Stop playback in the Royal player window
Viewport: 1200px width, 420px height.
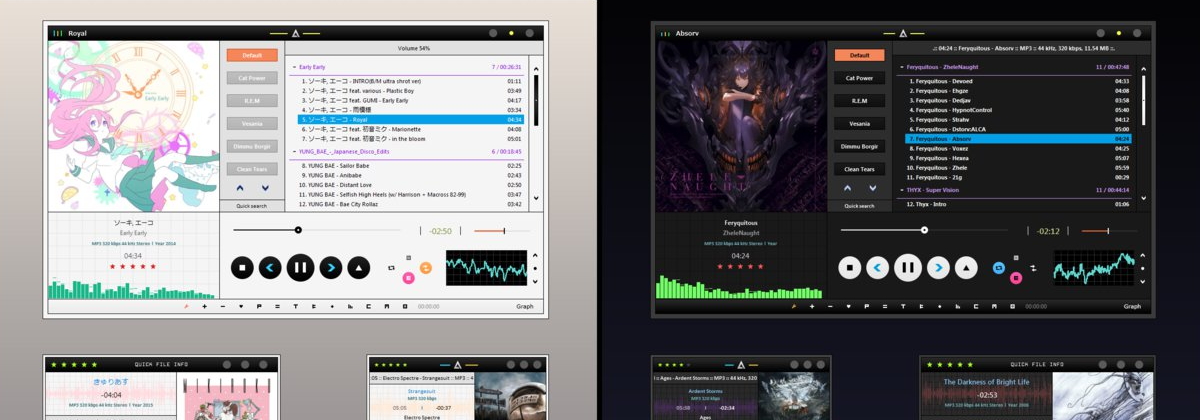click(x=241, y=267)
